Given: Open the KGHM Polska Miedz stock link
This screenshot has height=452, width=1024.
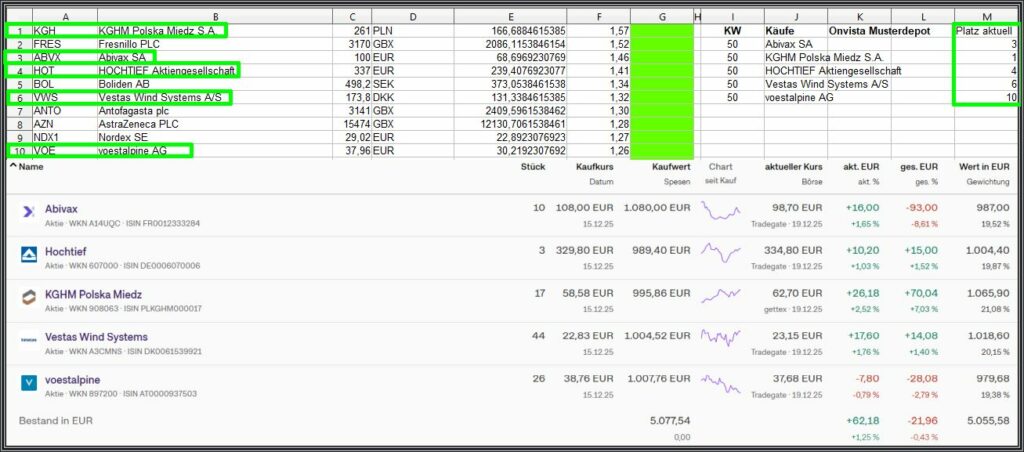Looking at the screenshot, I should tap(93, 295).
